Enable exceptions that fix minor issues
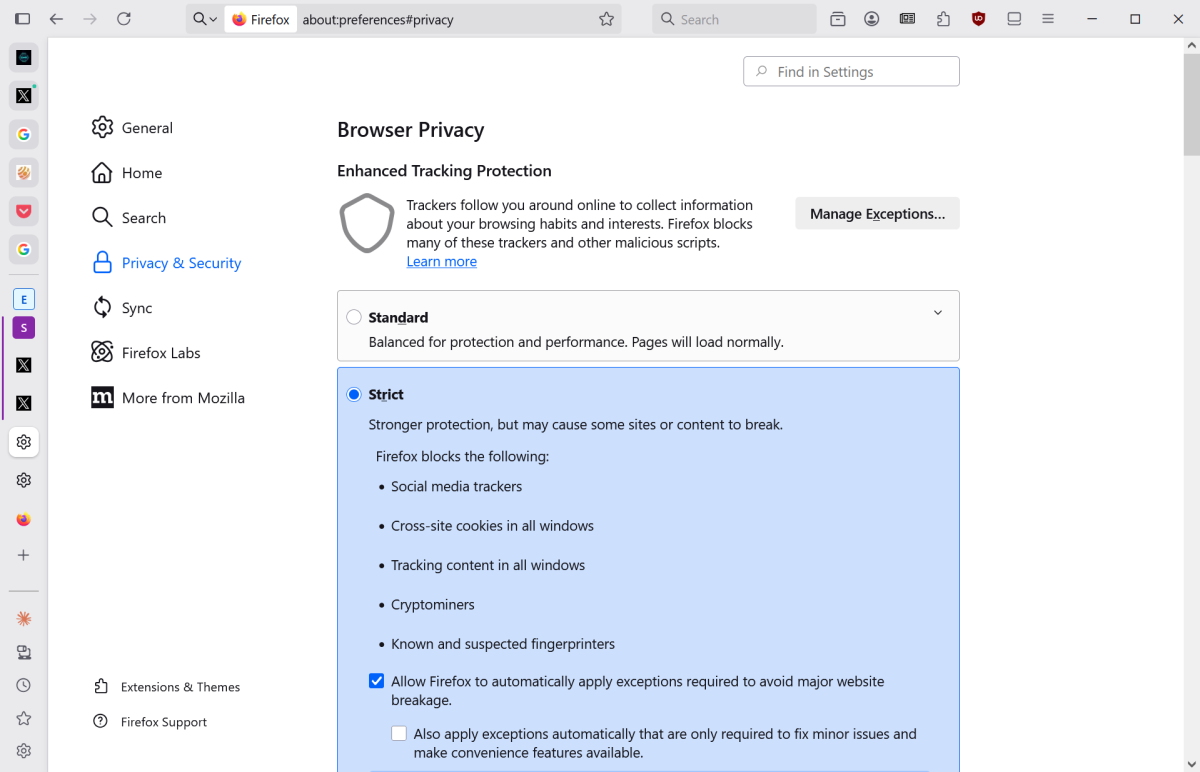 click(399, 733)
